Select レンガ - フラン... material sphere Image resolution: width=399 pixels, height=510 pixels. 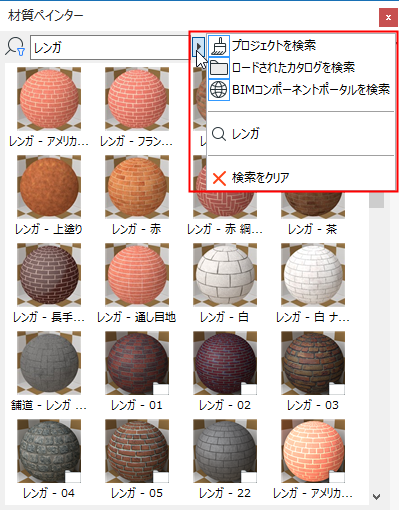coord(137,99)
